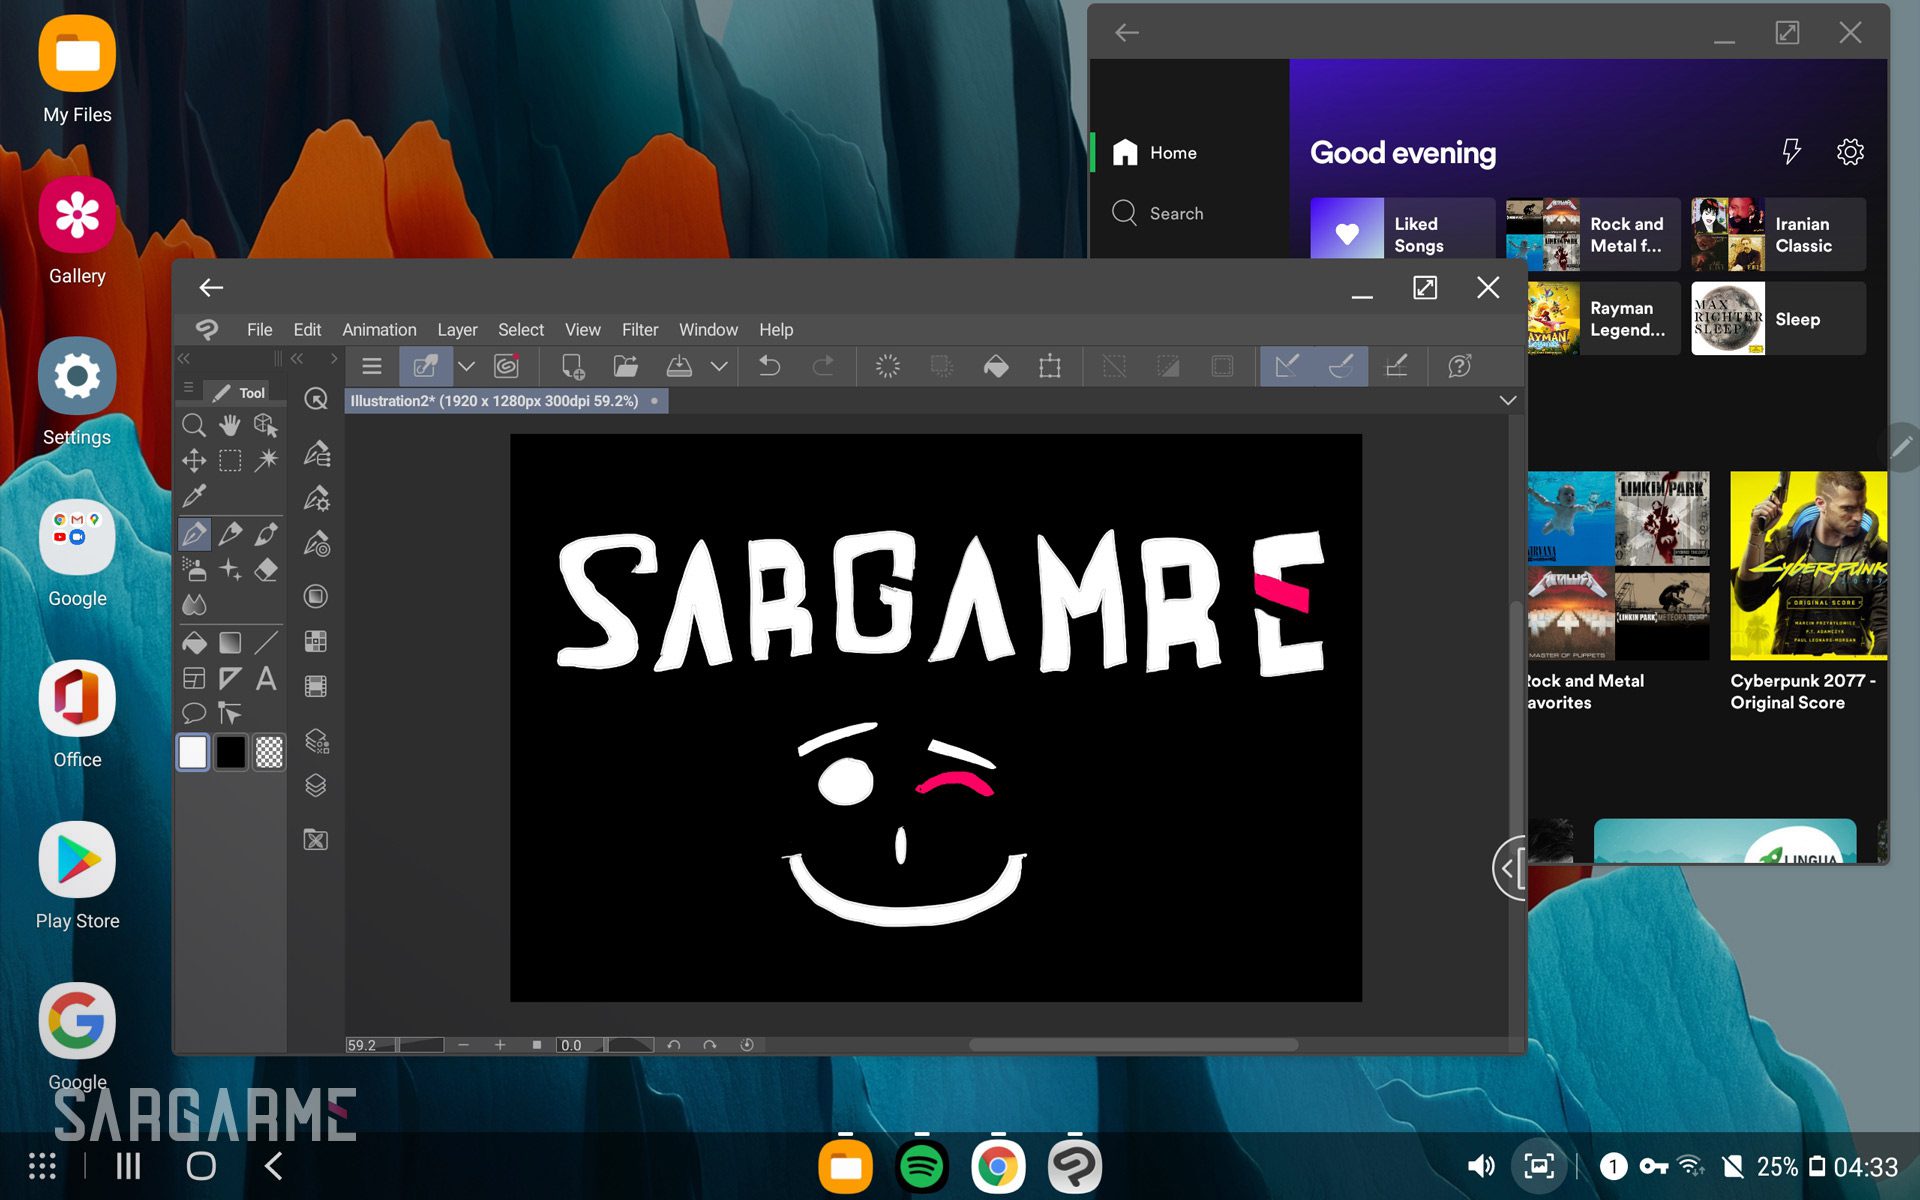Open the Layer panel icon

pos(316,786)
